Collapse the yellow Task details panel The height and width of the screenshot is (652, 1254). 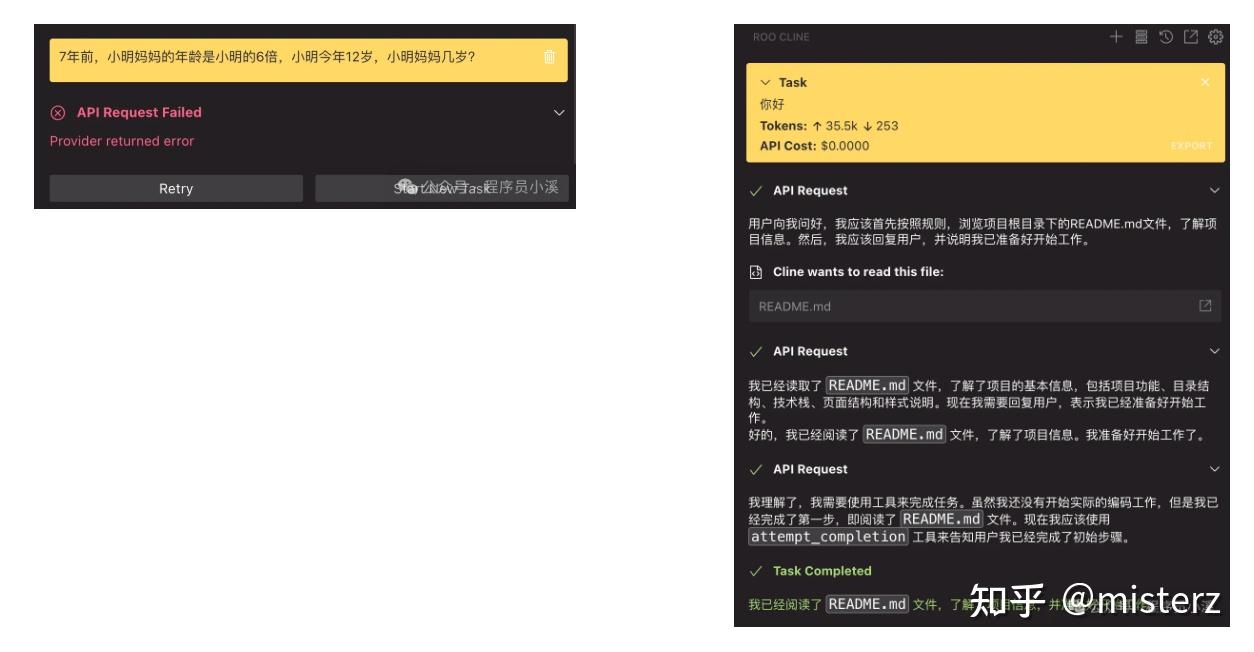(765, 82)
